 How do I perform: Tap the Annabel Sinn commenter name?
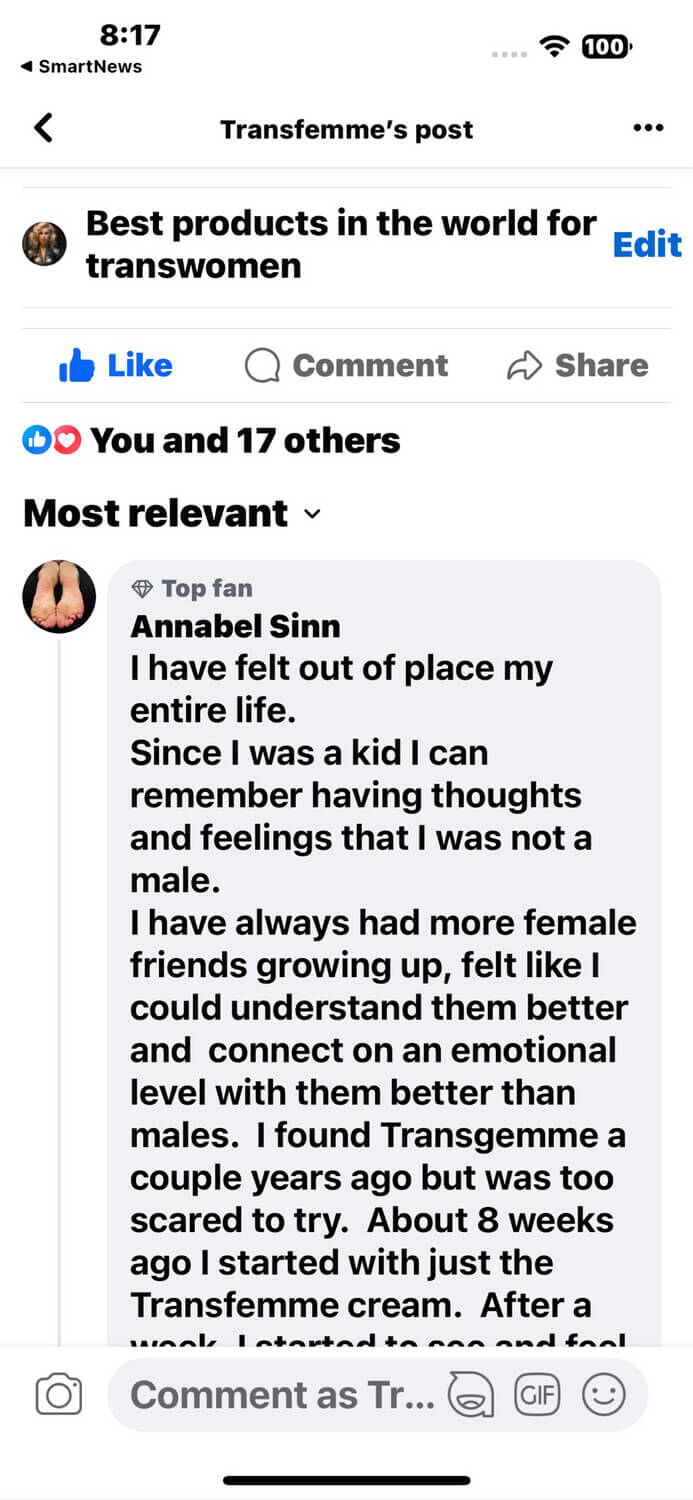(235, 627)
